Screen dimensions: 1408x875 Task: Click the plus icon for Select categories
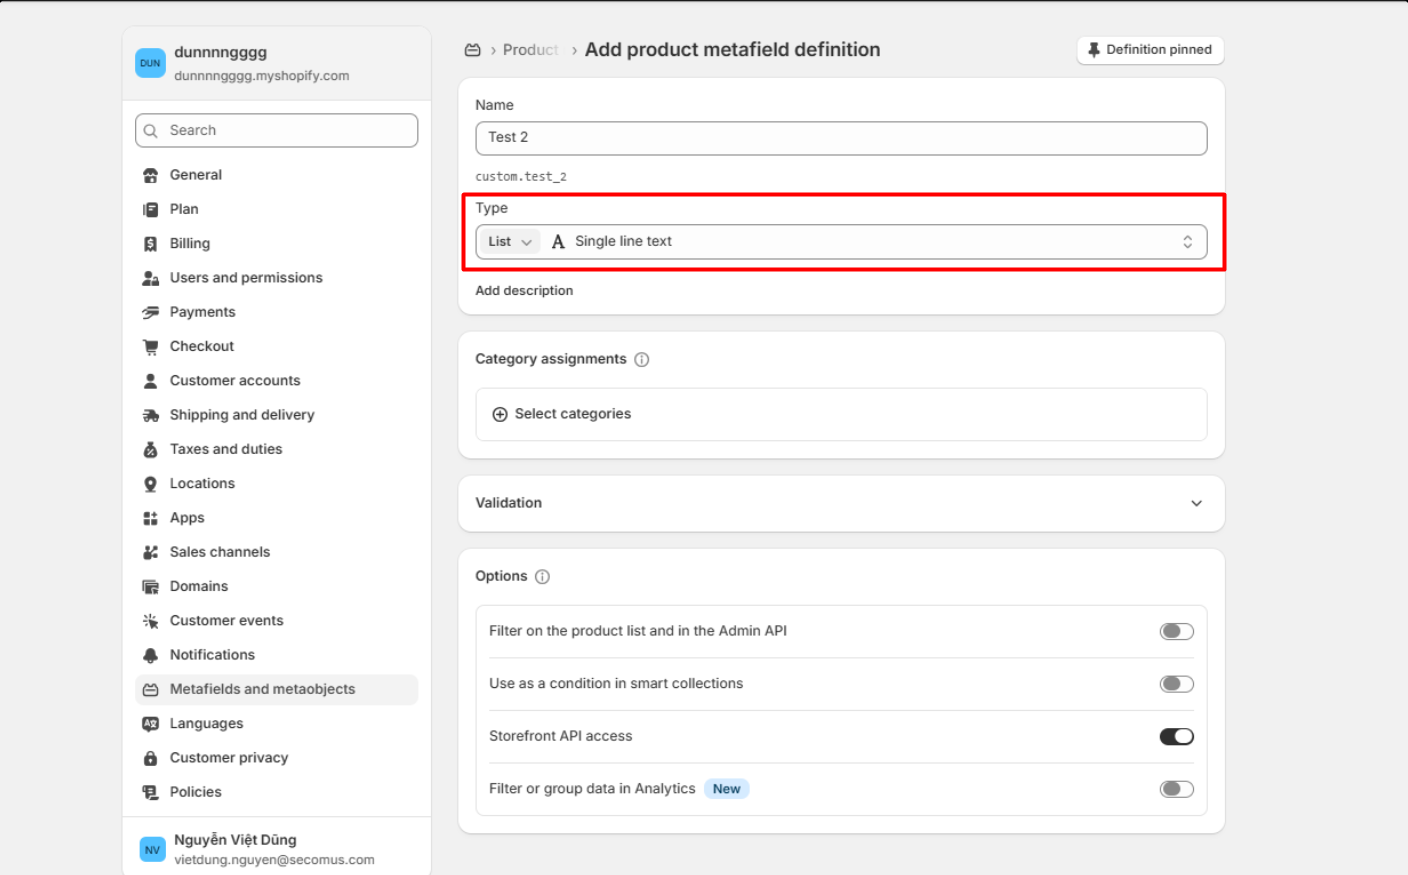coord(500,414)
